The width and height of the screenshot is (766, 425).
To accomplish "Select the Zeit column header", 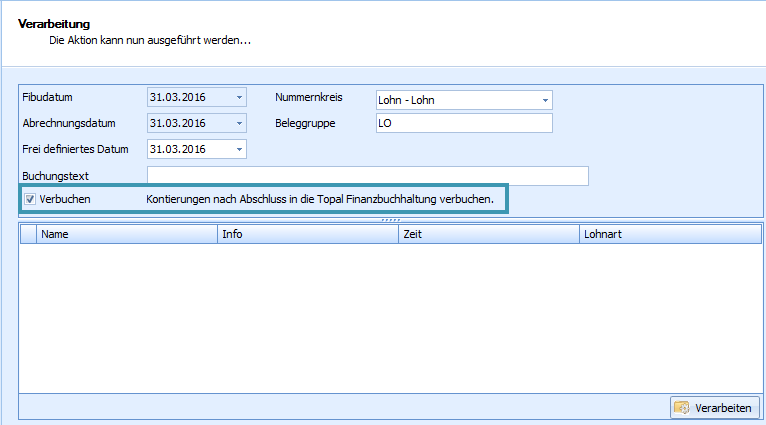I will 487,234.
